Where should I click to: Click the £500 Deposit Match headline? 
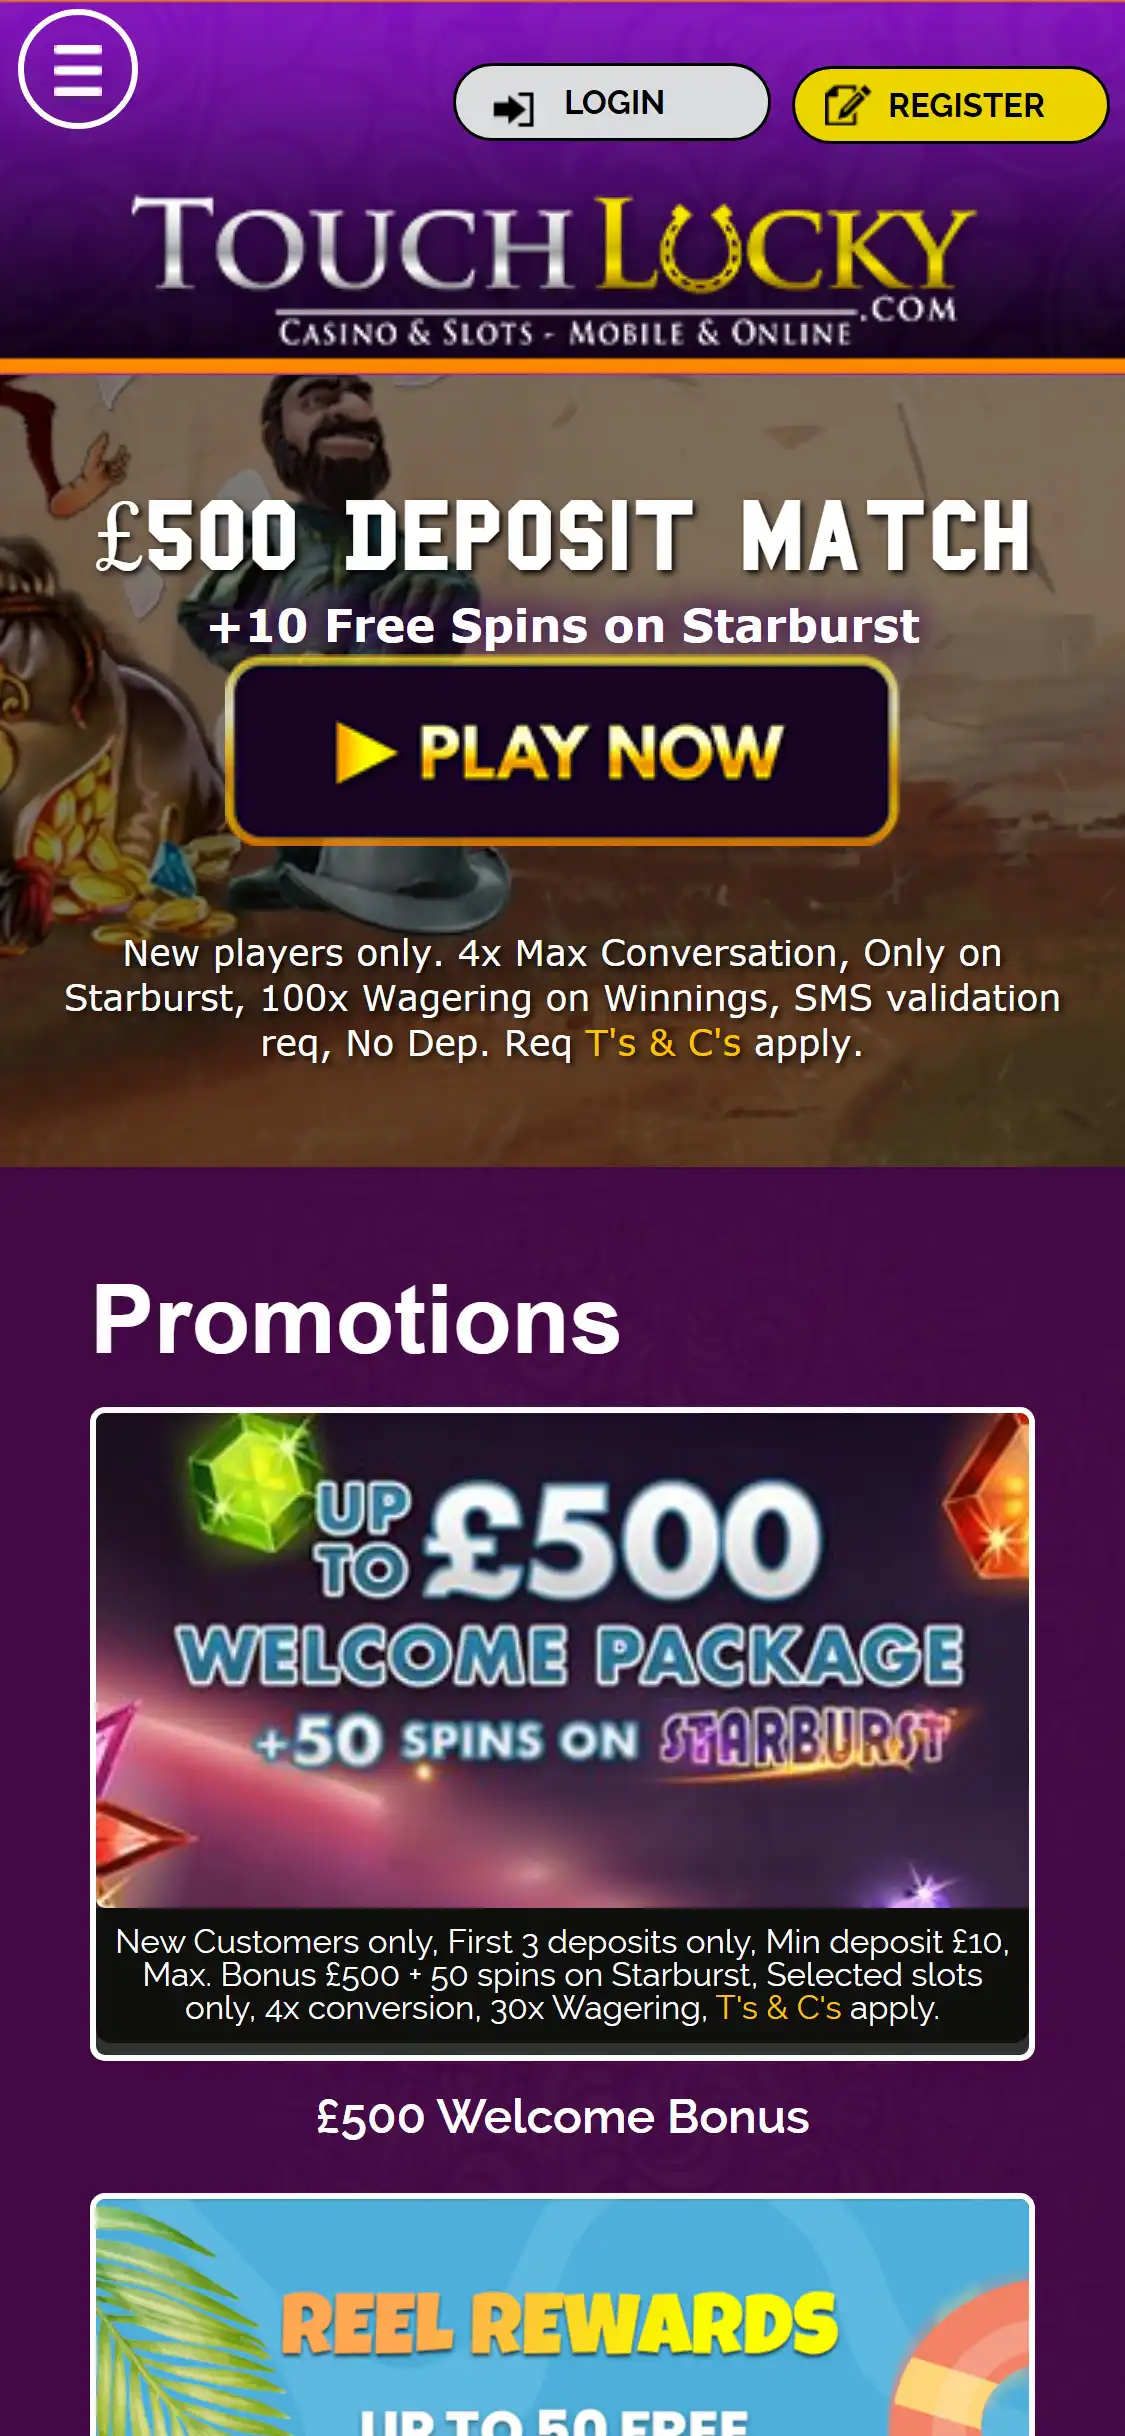[x=563, y=537]
